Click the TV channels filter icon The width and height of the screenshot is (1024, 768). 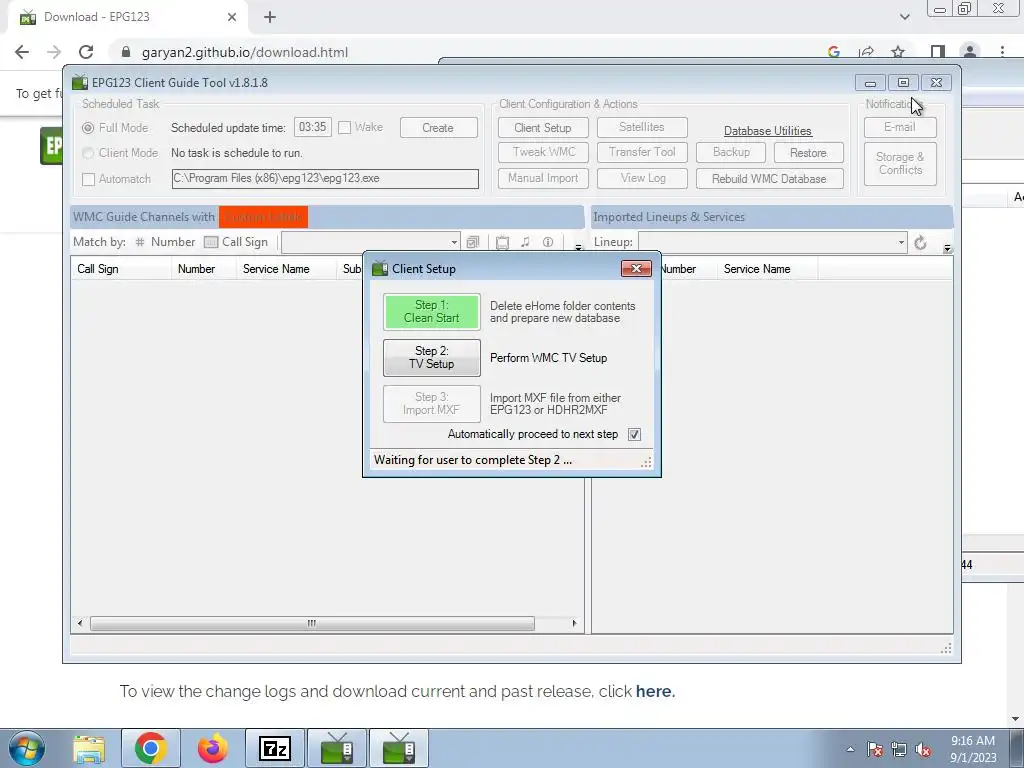coord(502,242)
